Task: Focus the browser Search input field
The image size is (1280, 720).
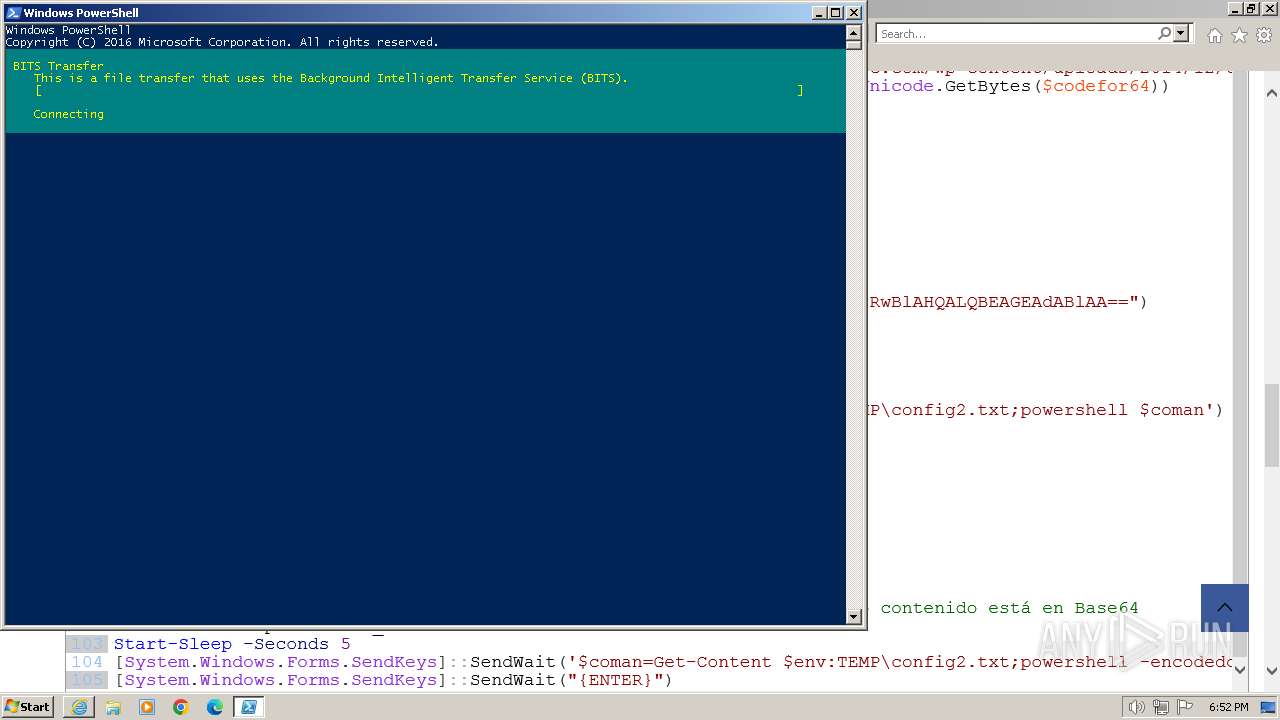Action: (1016, 33)
